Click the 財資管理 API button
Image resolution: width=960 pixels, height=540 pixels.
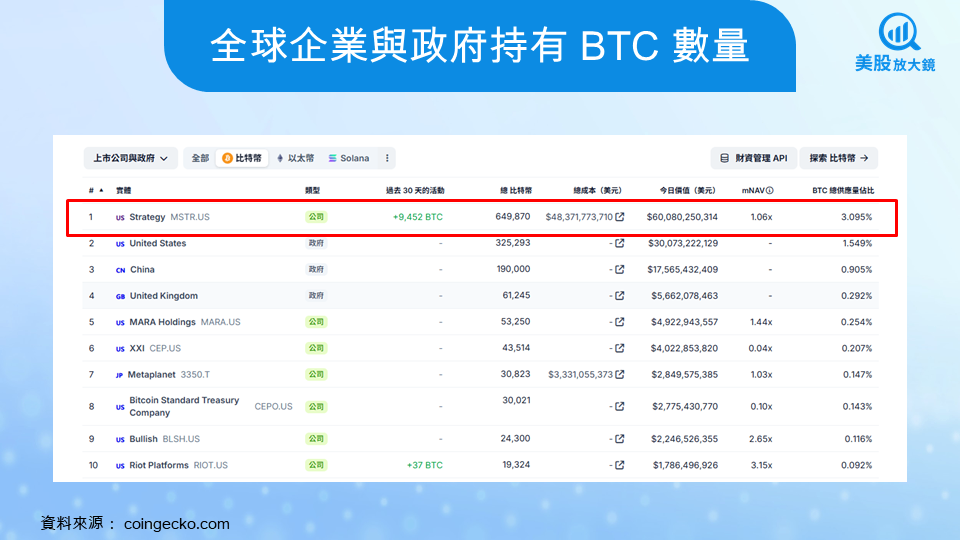[x=754, y=158]
